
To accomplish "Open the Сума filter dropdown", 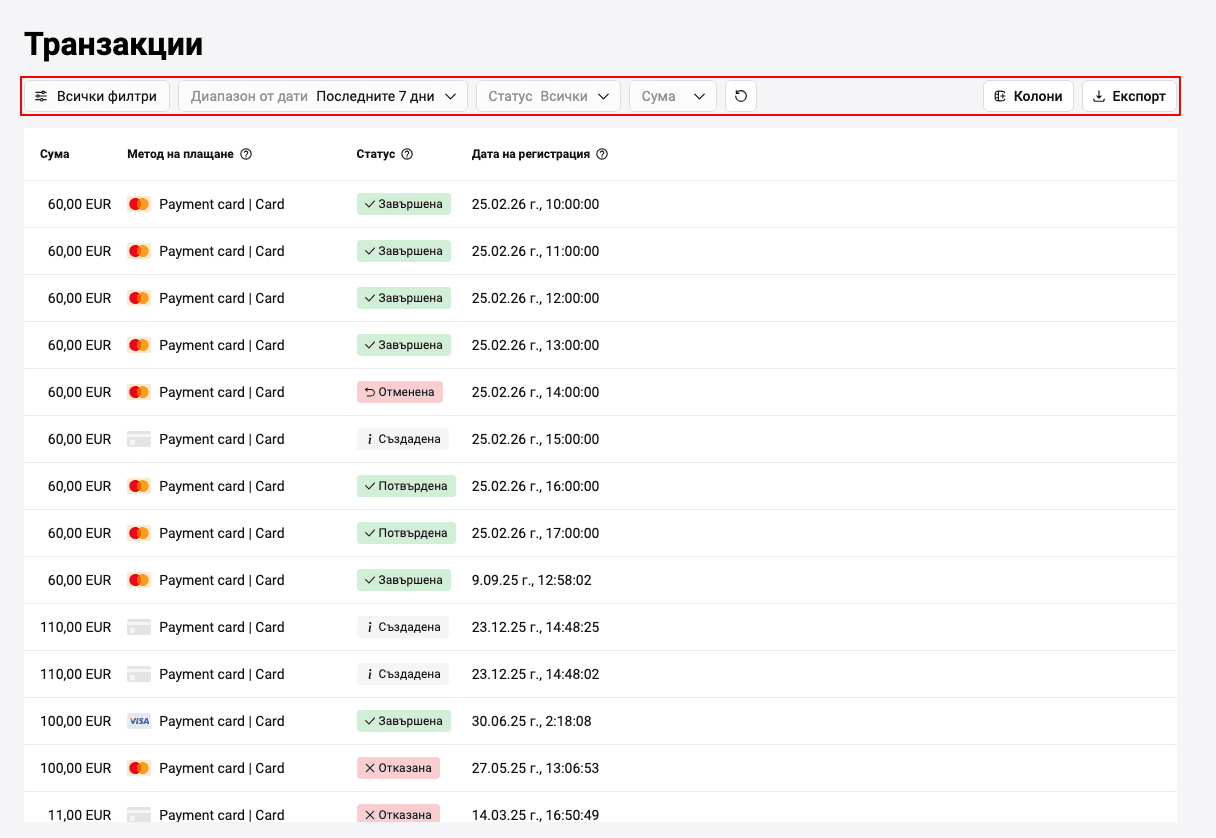I will 672,96.
